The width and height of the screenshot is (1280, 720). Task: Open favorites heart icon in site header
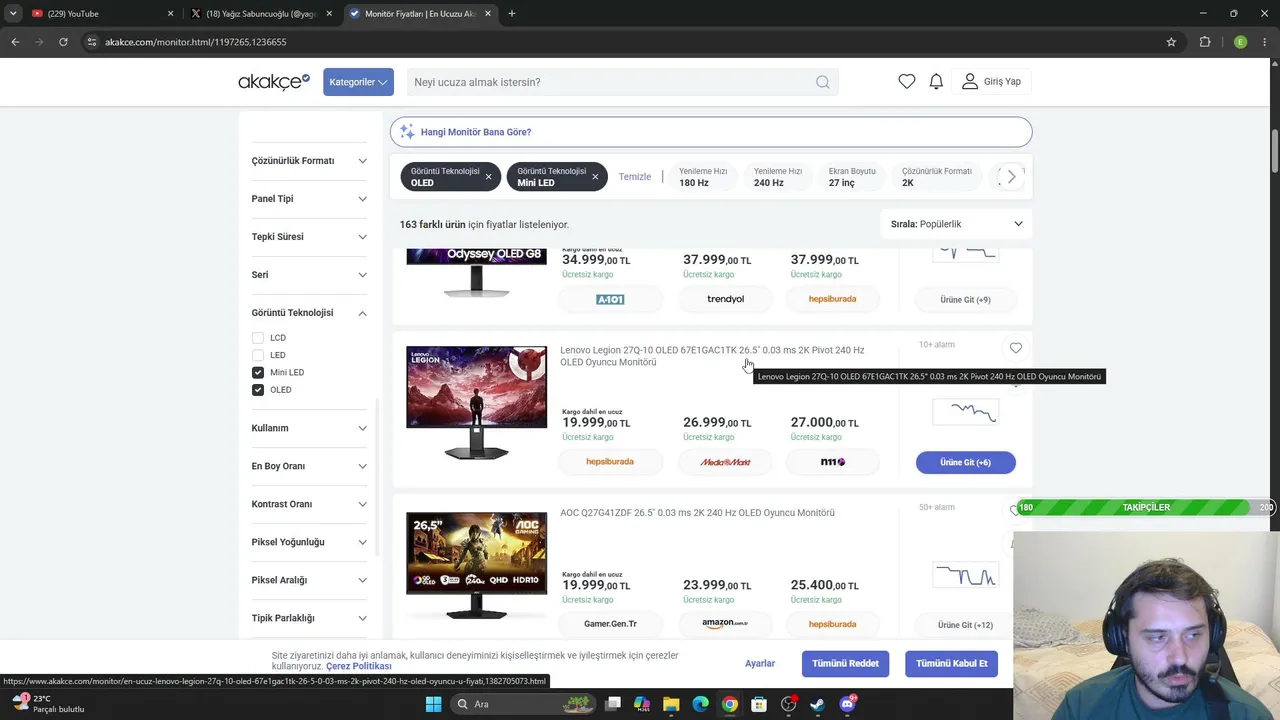[907, 82]
